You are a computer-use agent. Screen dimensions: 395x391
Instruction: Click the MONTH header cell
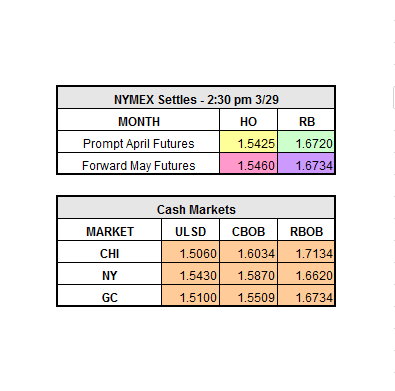tap(139, 121)
